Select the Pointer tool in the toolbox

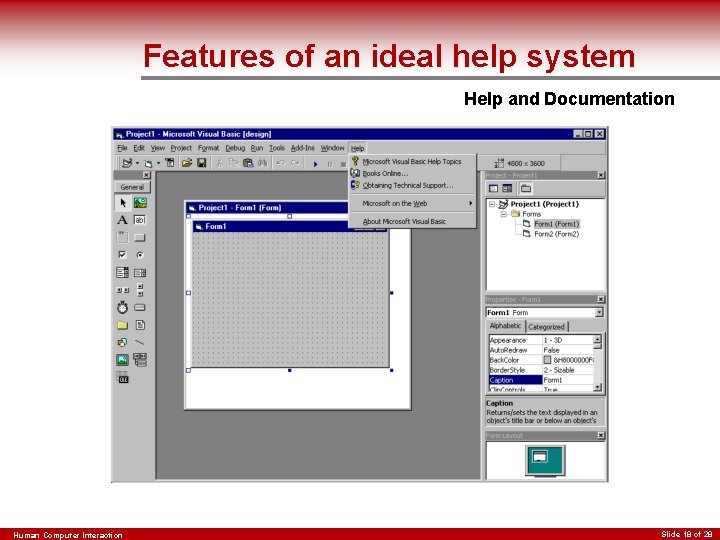point(123,202)
